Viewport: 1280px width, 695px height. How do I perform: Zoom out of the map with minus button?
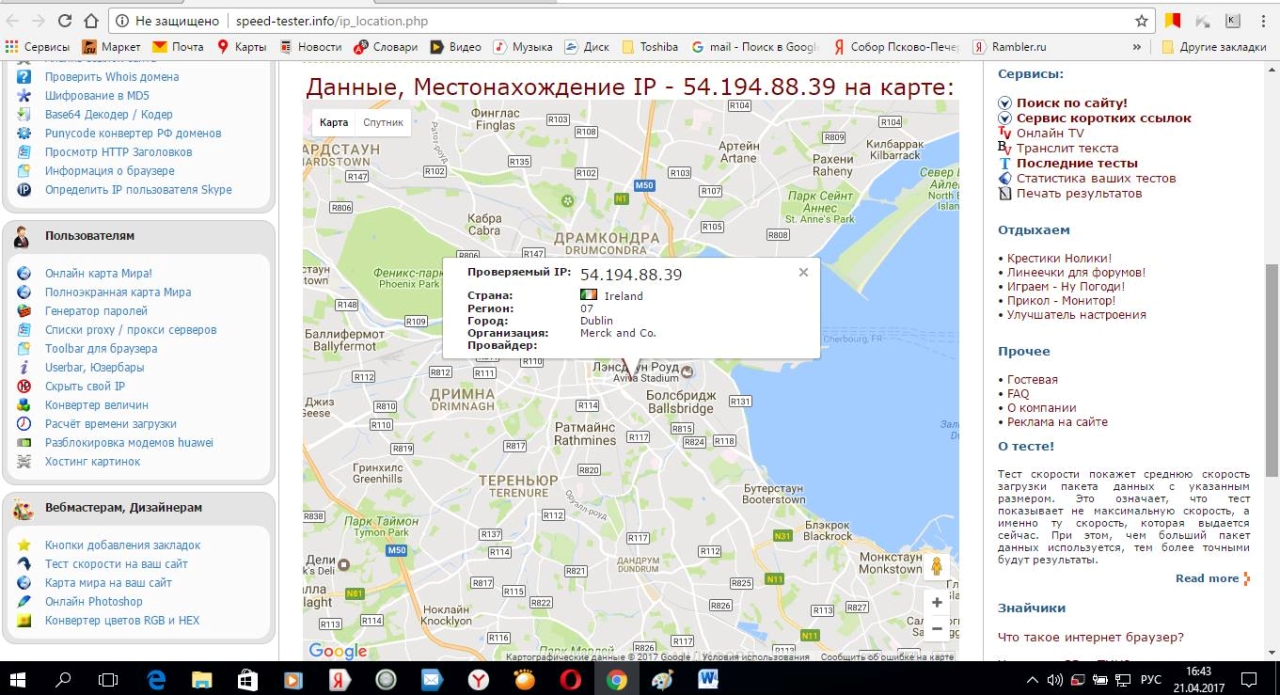pos(937,629)
